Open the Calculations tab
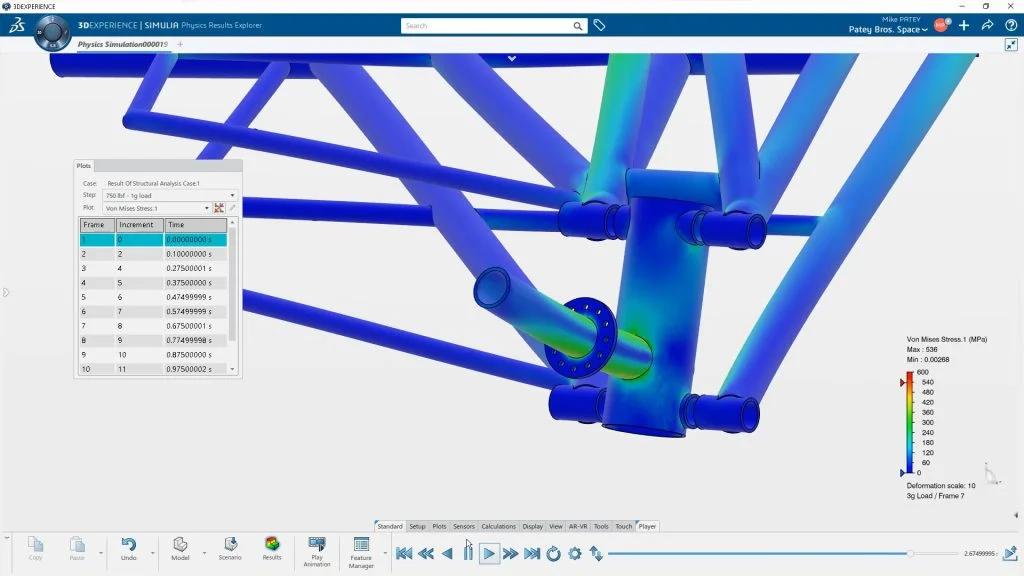 498,526
